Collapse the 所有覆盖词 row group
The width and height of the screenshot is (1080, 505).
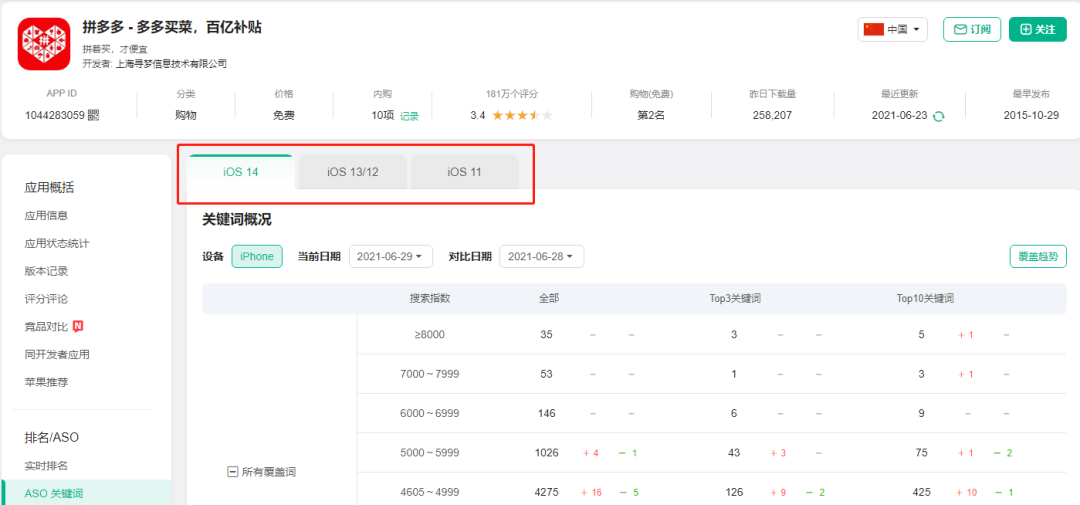point(232,472)
